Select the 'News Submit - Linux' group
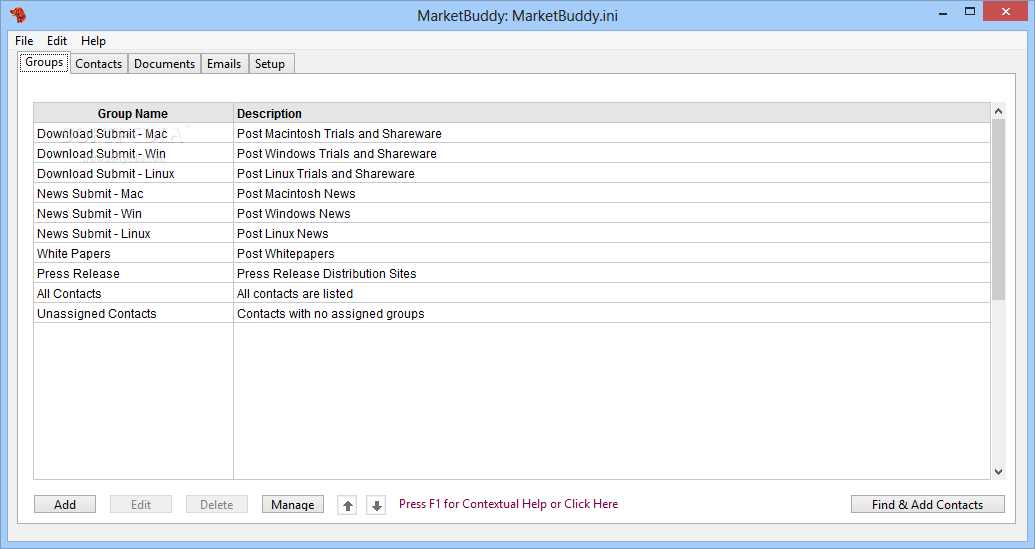 (133, 234)
